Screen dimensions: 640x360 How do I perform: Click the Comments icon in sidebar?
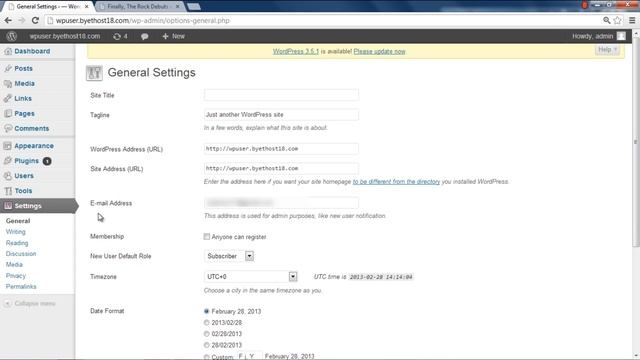[8, 129]
